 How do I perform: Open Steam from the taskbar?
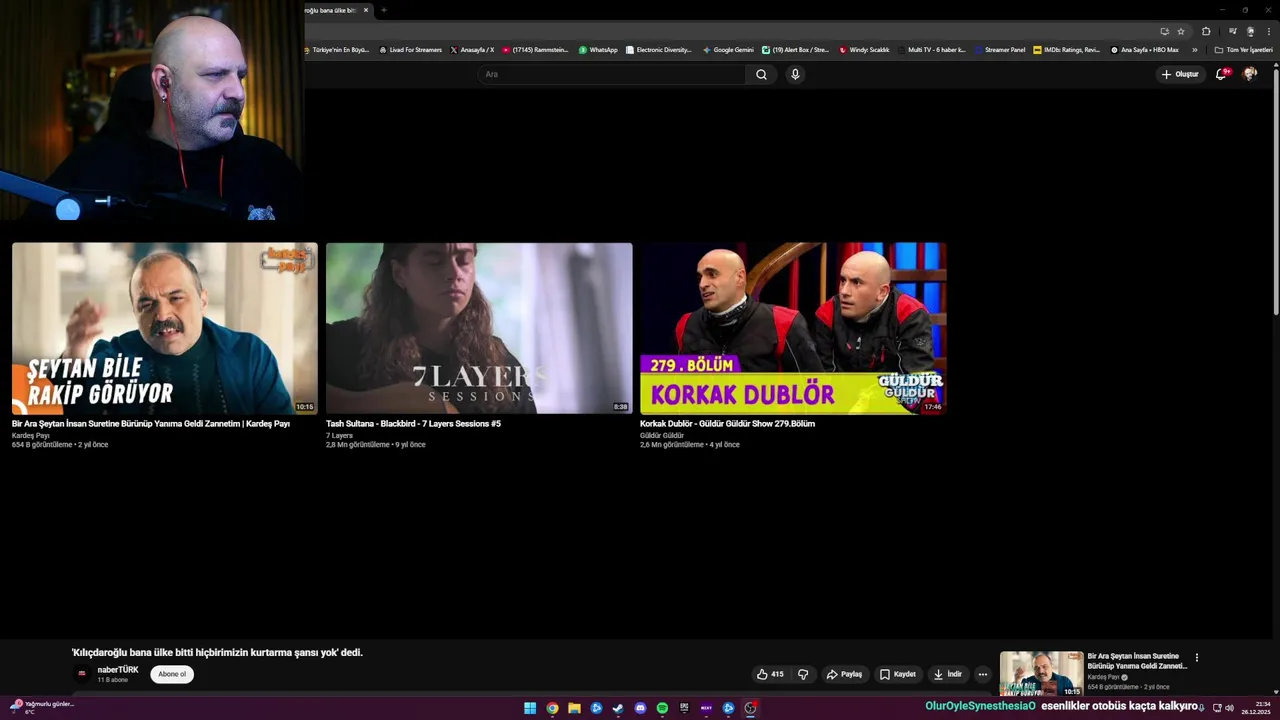618,708
